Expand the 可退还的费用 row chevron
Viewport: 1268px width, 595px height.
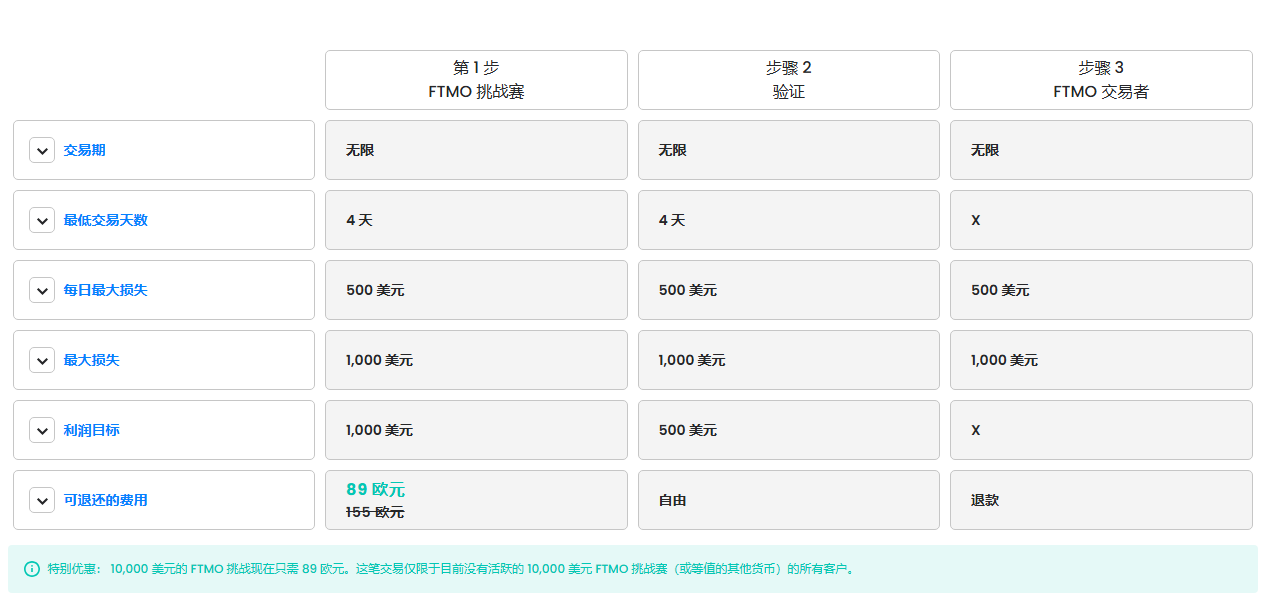coord(42,500)
